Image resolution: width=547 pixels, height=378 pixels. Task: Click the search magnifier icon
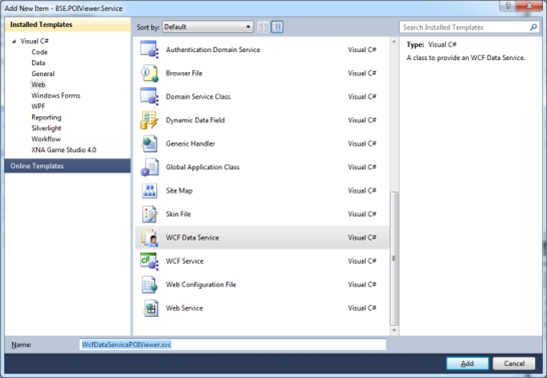click(533, 27)
